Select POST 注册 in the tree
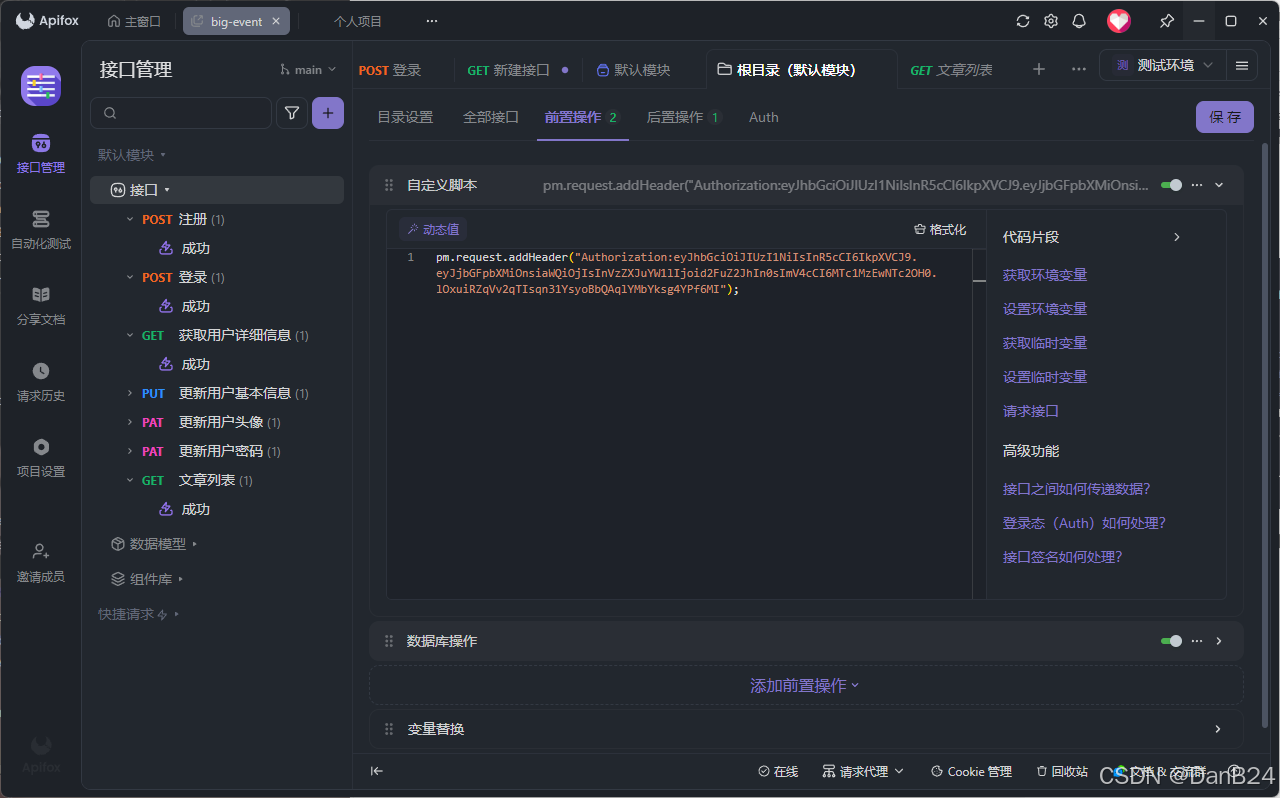Screen dimensions: 1280x798 (x=183, y=219)
